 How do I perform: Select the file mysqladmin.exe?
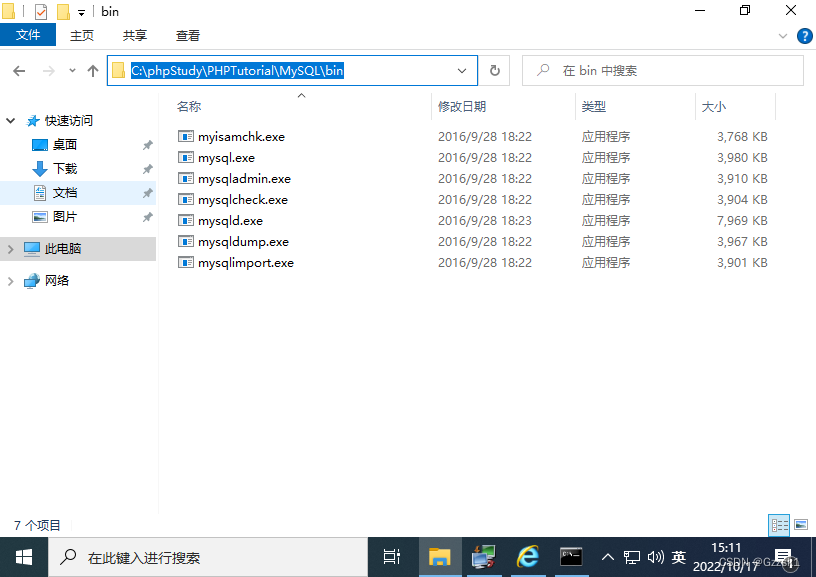tap(244, 179)
